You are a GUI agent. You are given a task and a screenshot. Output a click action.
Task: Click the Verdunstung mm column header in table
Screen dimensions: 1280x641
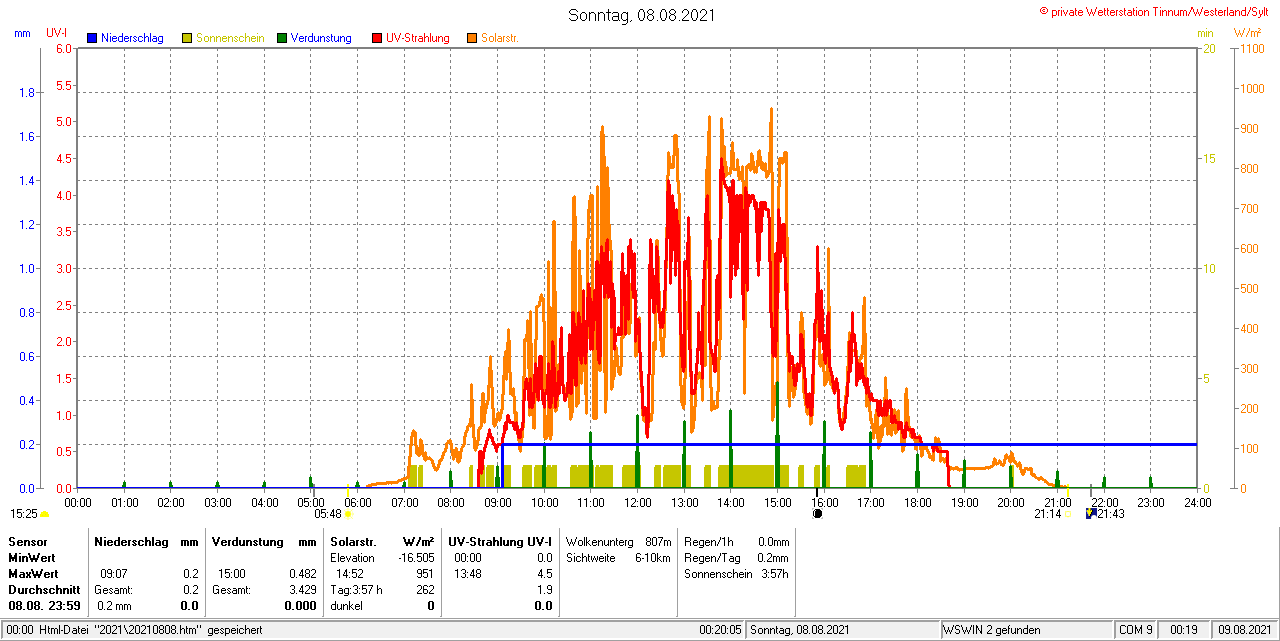(264, 541)
